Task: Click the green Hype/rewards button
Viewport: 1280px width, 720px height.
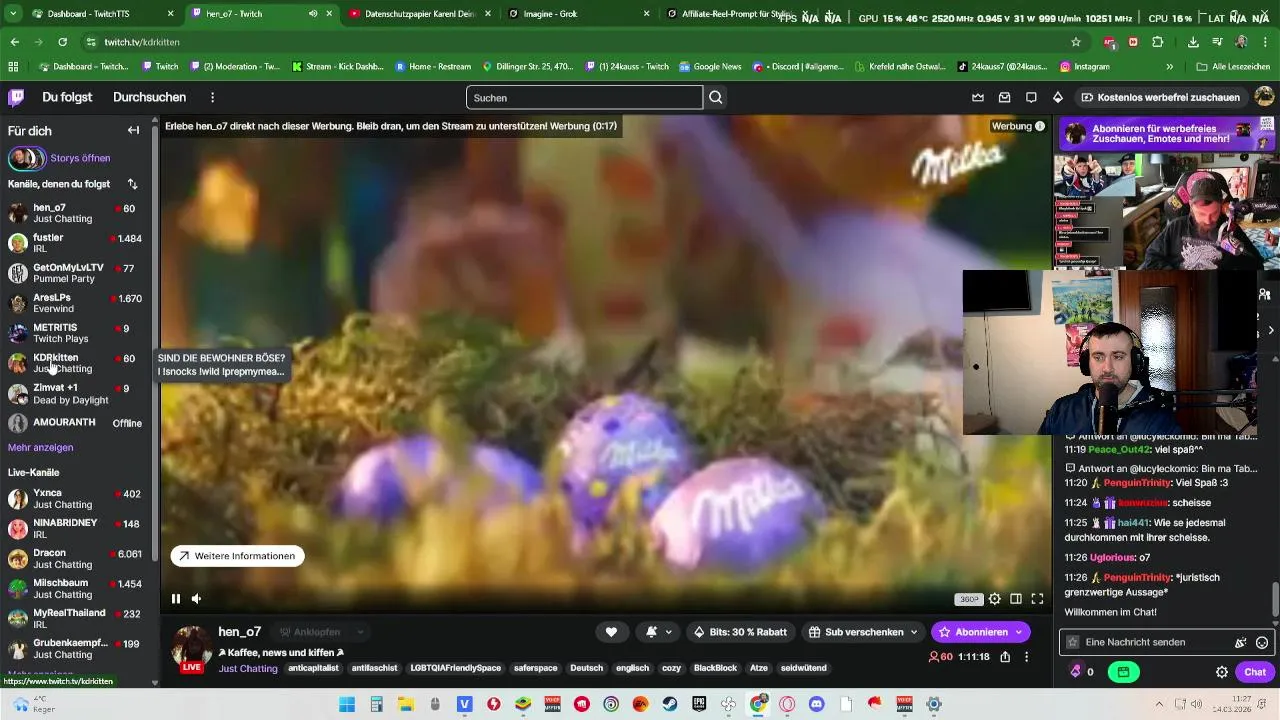Action: 1124,672
